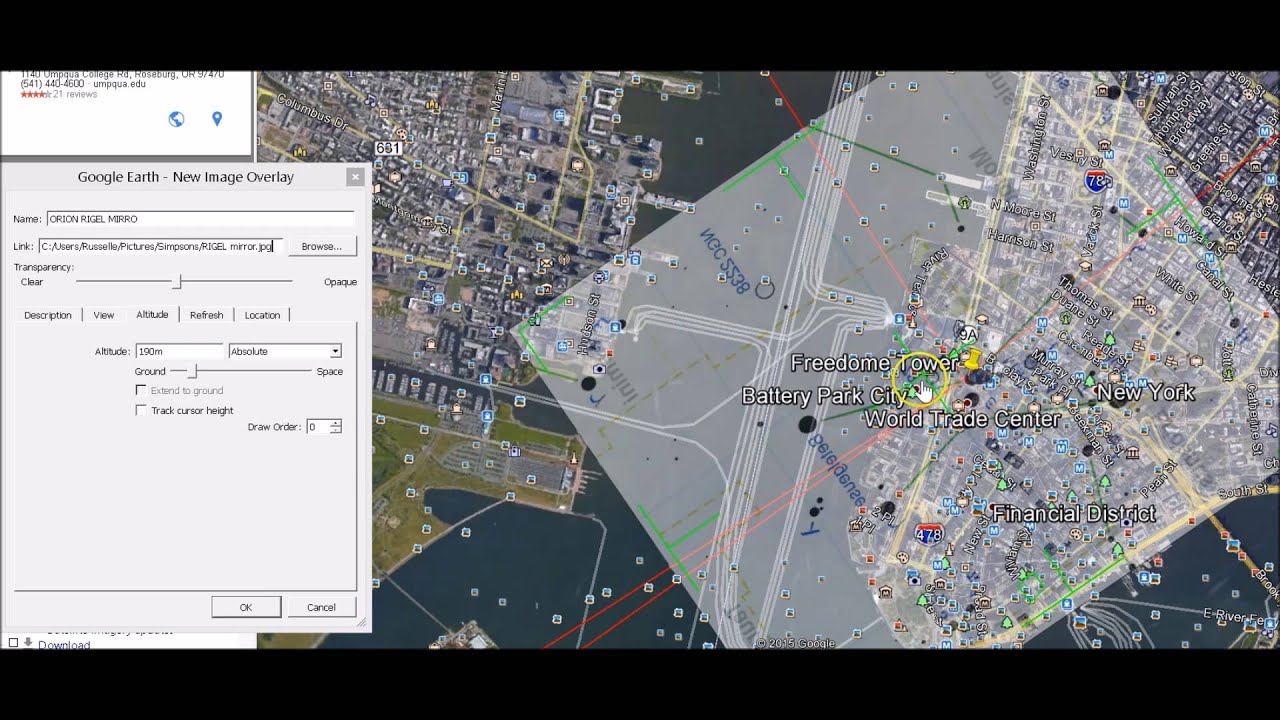Increase Draw Order with the up arrow

pos(335,423)
